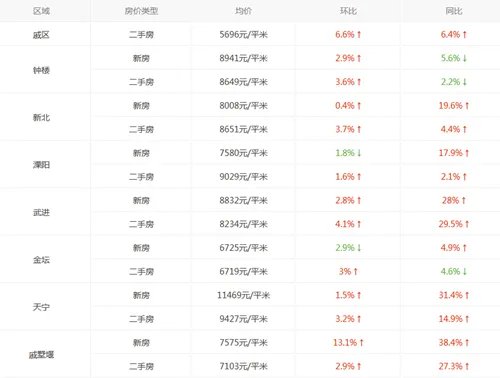The height and width of the screenshot is (378, 500).
Task: Click the green 1.8% 环比 value
Action: (x=348, y=153)
